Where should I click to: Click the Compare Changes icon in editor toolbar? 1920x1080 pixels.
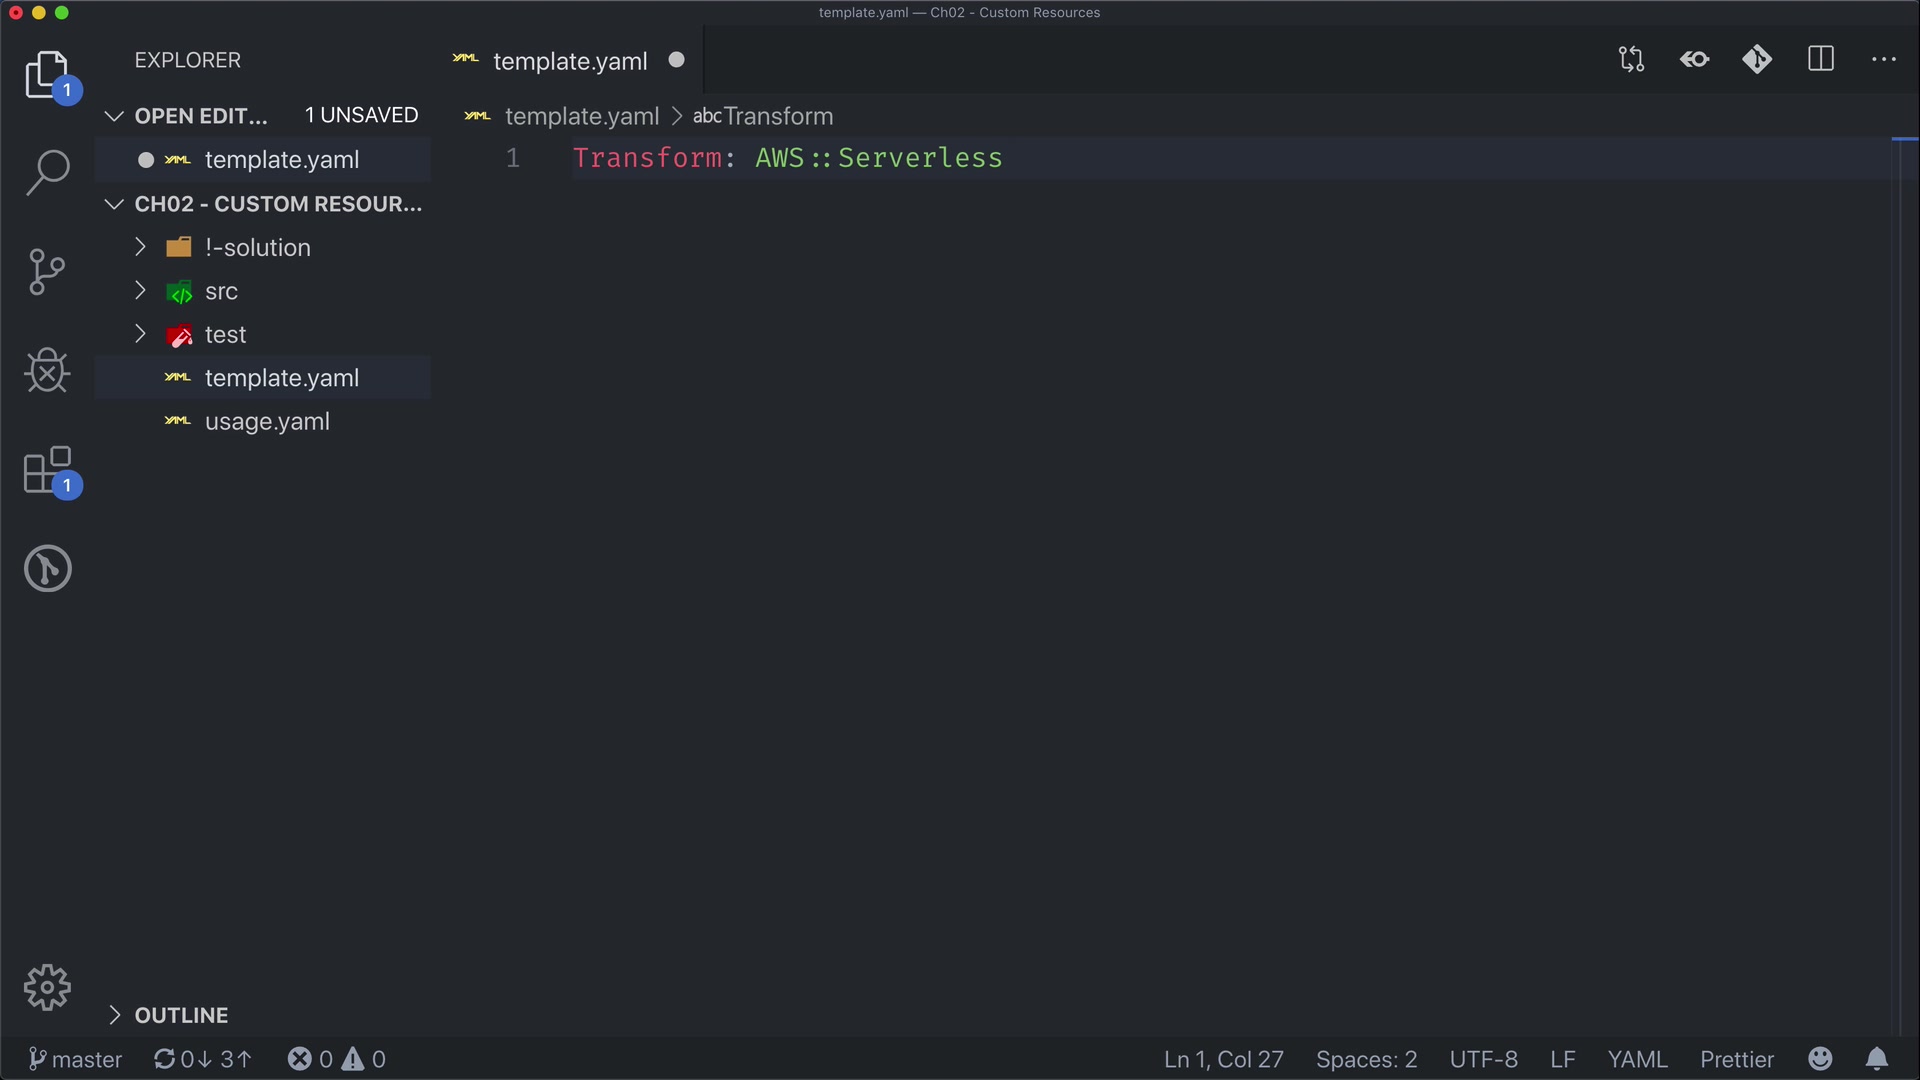click(x=1631, y=60)
